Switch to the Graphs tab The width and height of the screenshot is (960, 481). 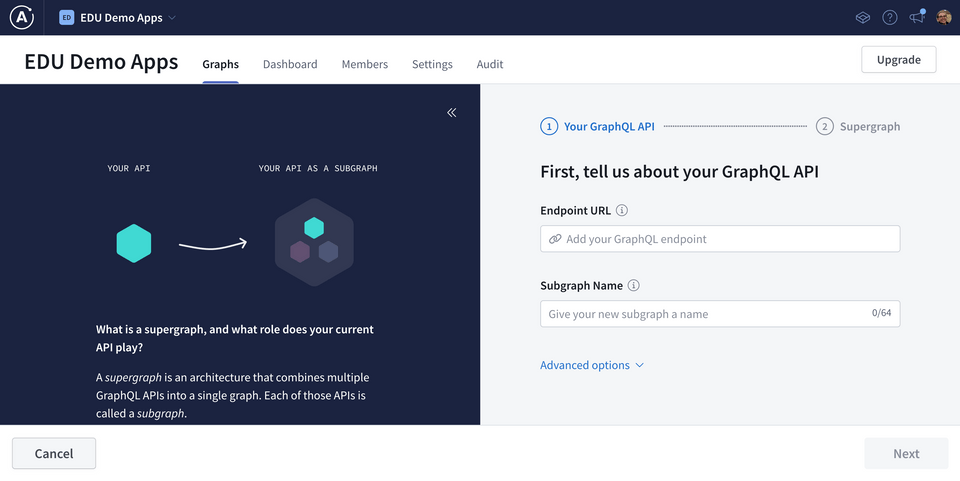pyautogui.click(x=220, y=64)
